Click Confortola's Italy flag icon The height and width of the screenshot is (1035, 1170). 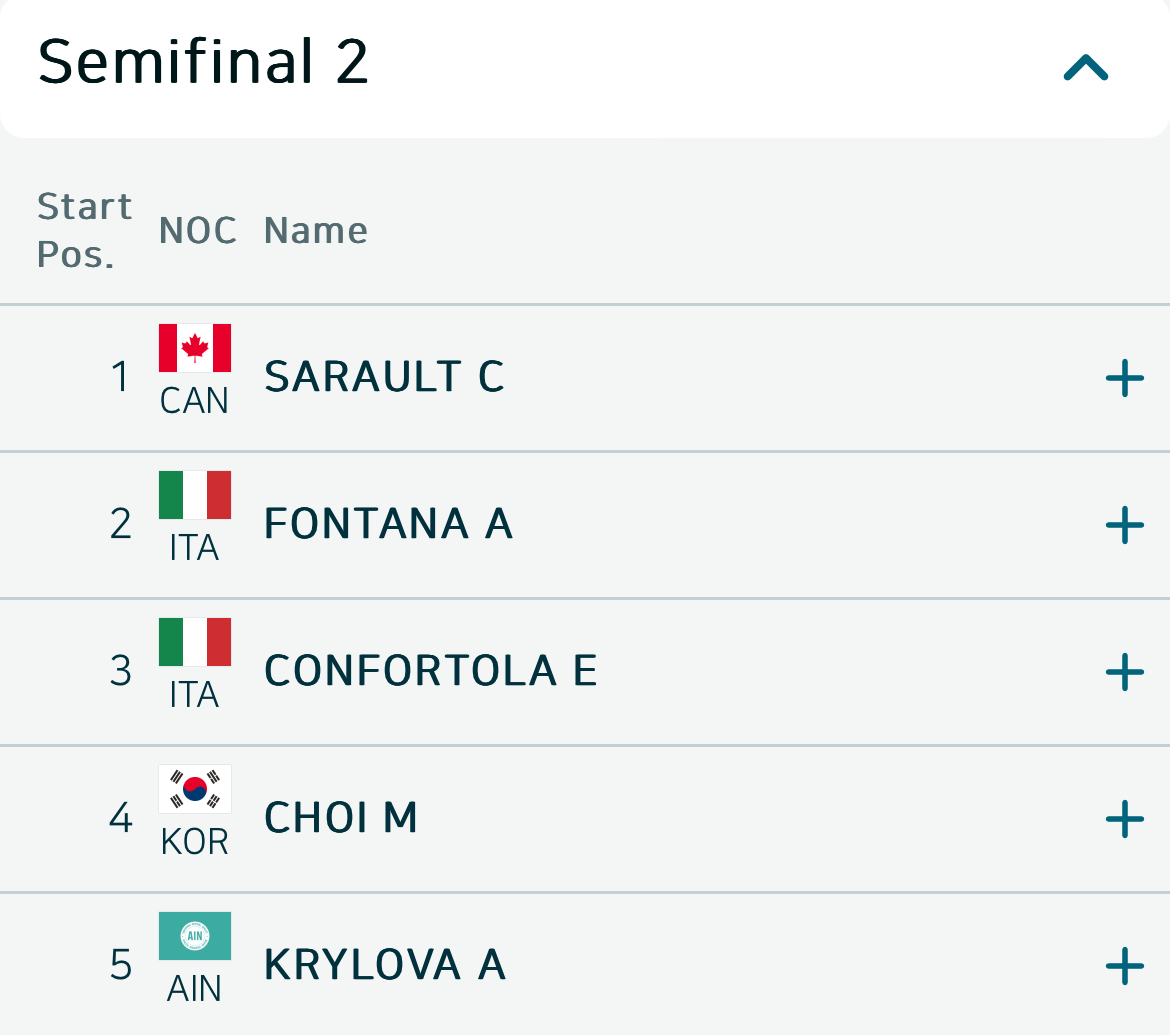195,642
